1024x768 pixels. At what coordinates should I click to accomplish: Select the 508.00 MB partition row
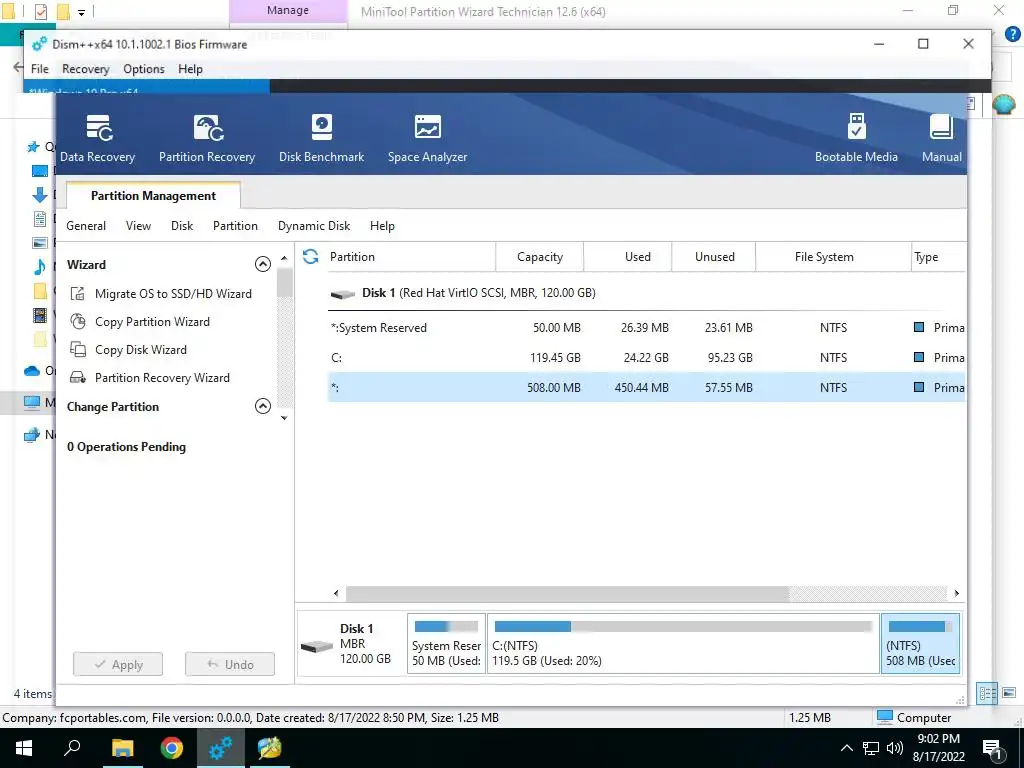pos(646,387)
